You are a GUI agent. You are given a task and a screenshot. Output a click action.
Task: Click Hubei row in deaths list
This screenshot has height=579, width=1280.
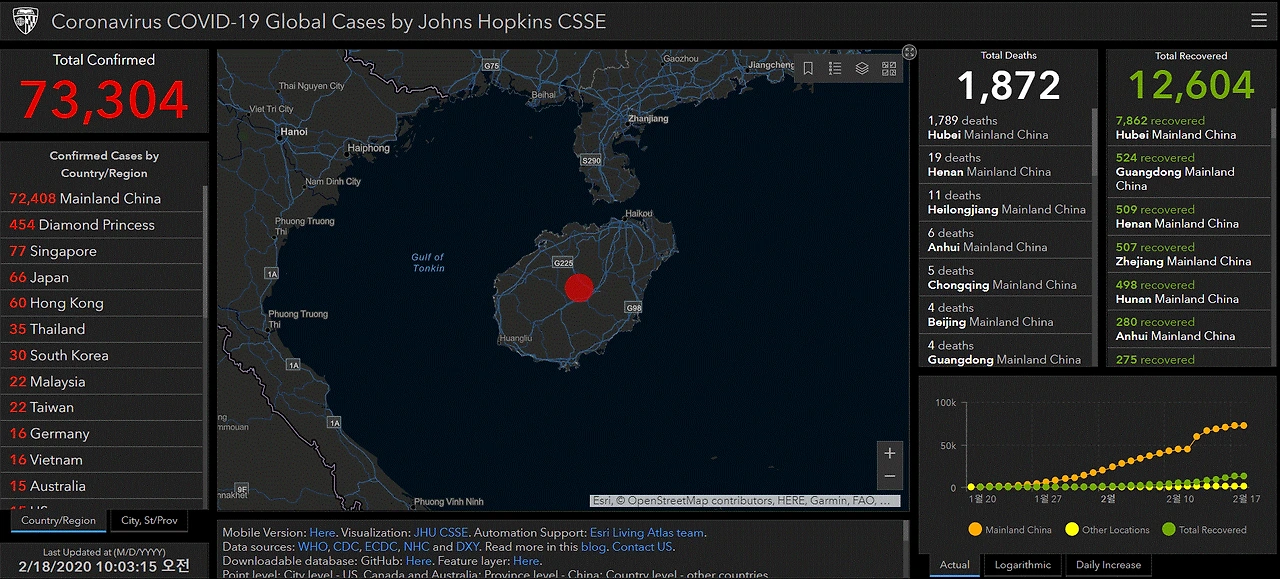pos(1007,127)
